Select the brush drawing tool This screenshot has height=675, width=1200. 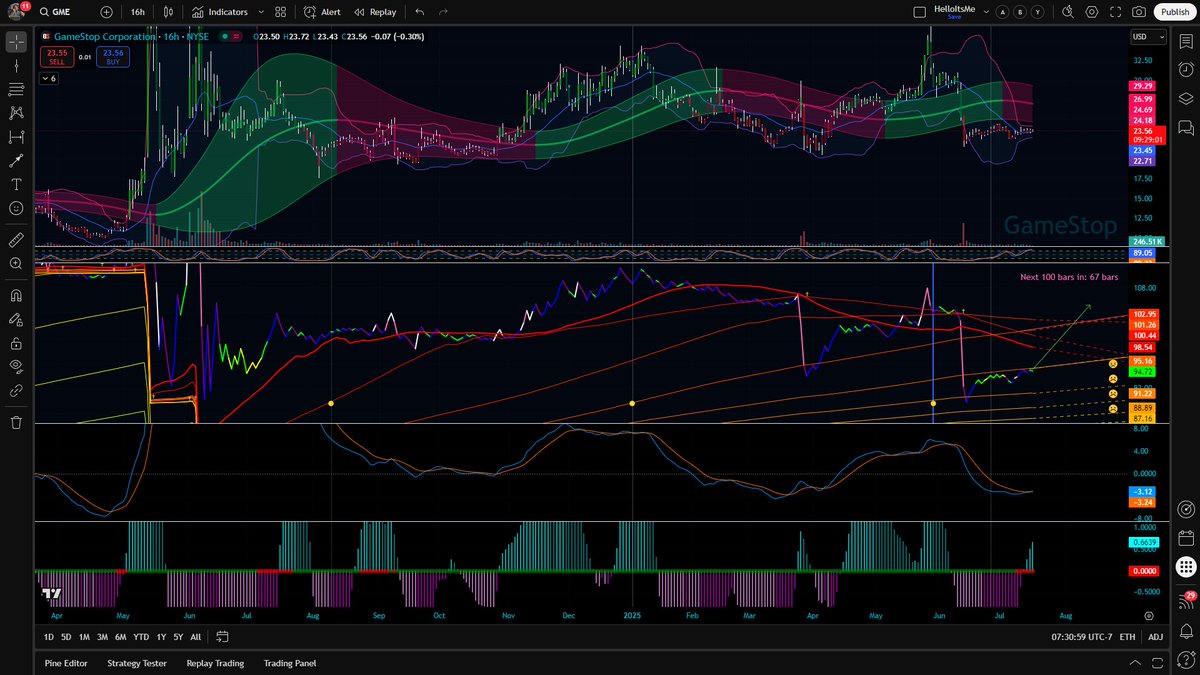(16, 160)
